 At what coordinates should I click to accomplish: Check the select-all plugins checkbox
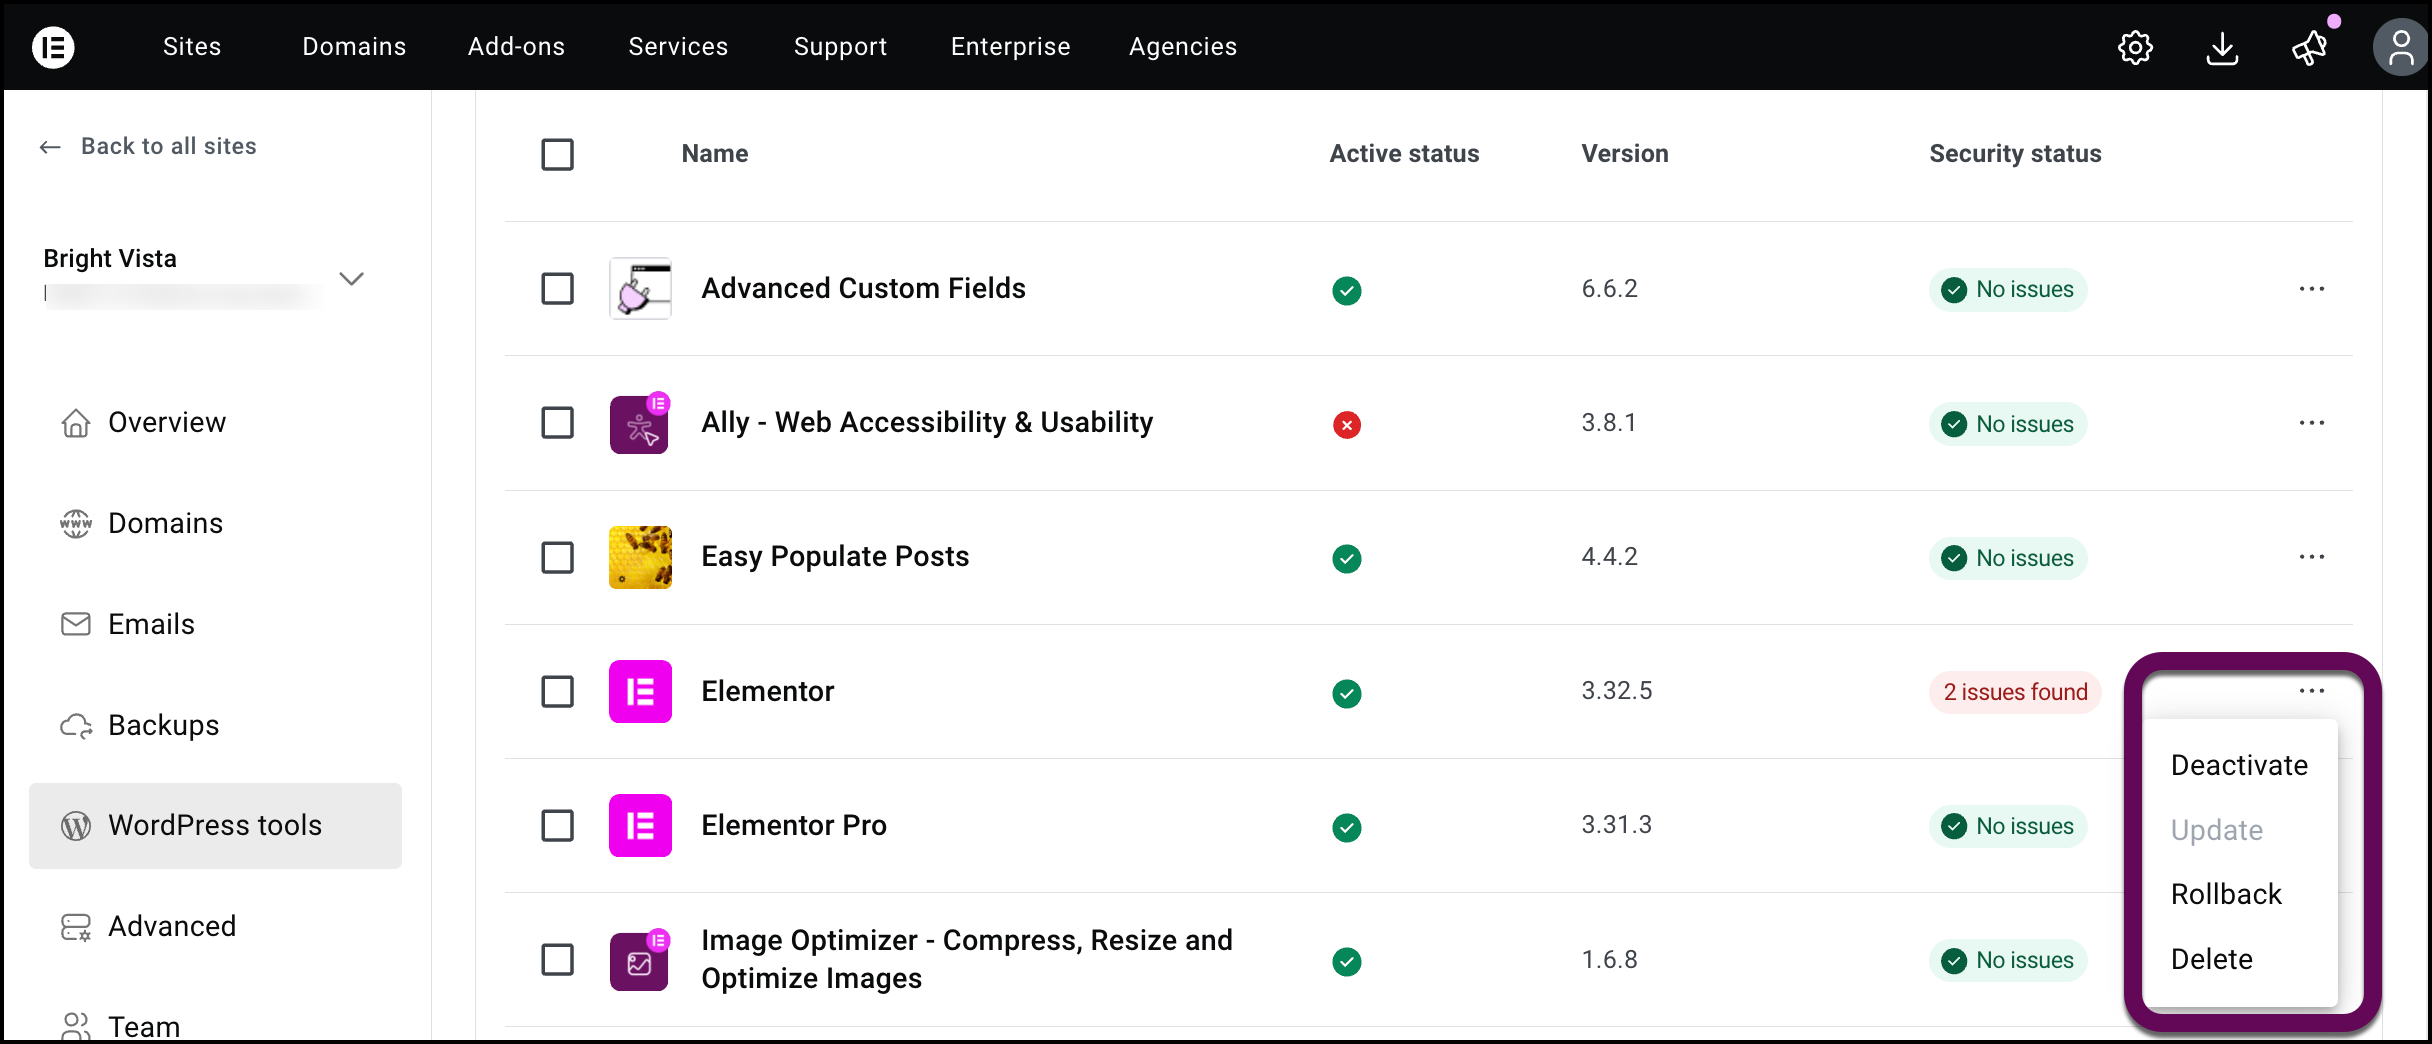click(x=557, y=155)
